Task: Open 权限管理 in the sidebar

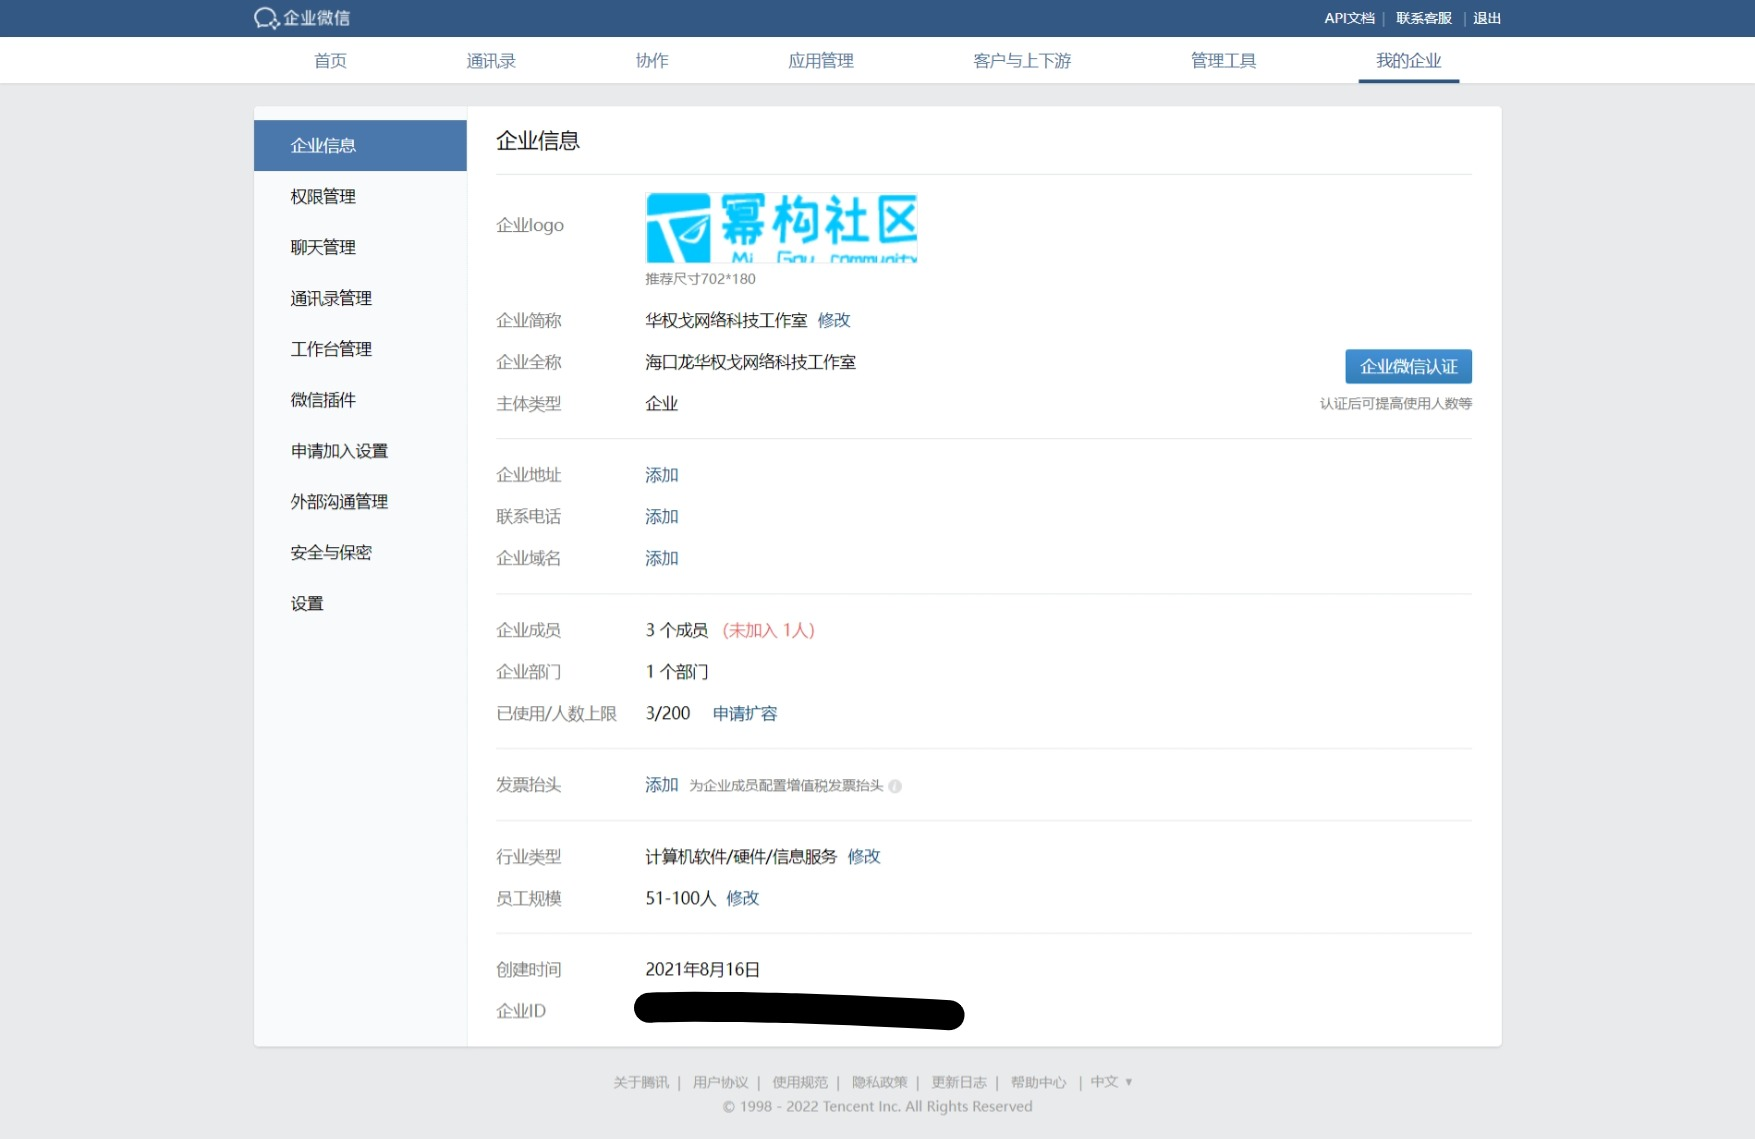Action: pos(360,197)
